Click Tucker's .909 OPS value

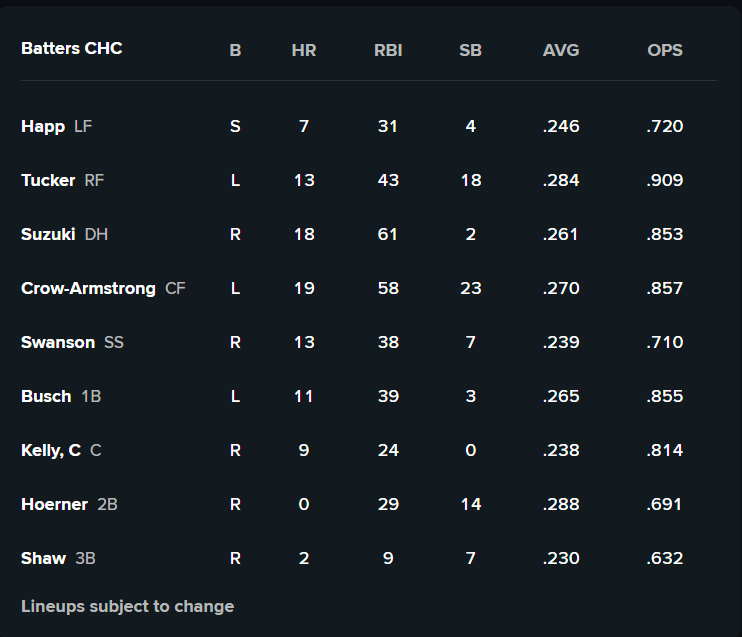point(665,180)
